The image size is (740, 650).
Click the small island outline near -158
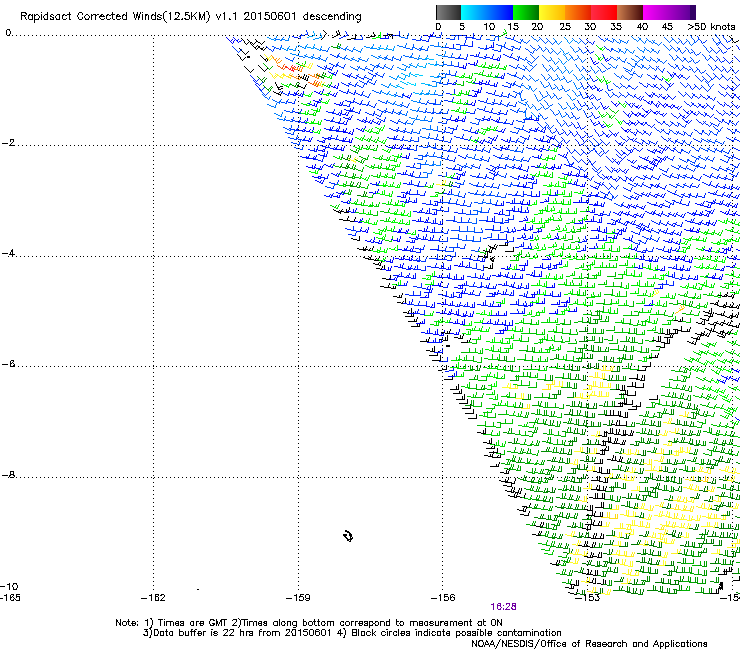(x=348, y=536)
